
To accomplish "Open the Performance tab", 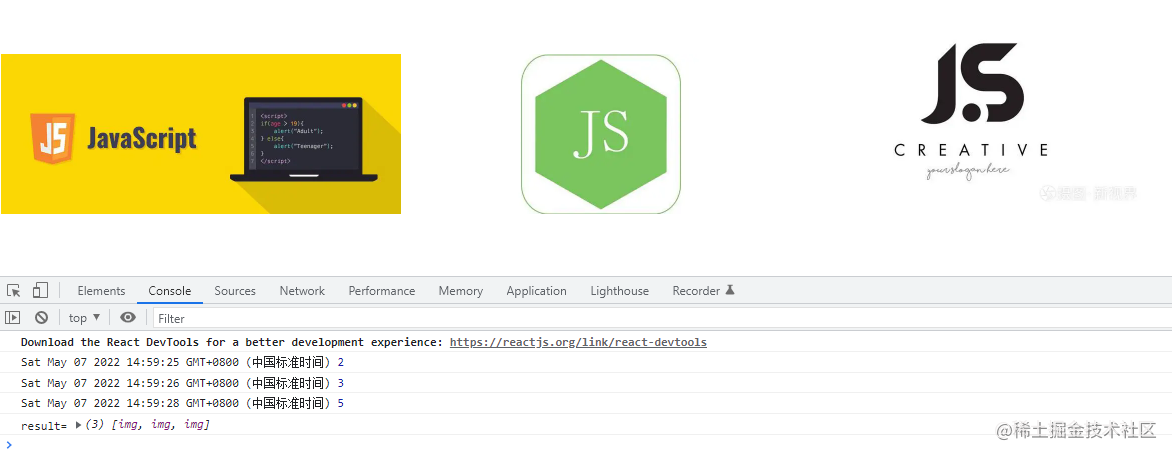I will click(381, 291).
